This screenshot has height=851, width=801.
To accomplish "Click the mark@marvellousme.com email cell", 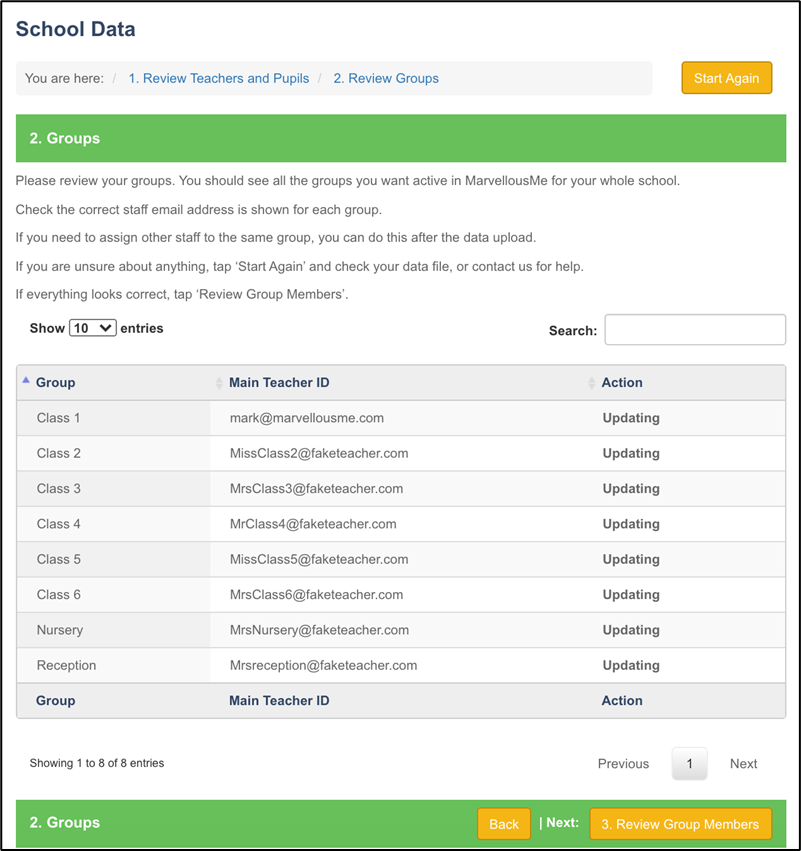I will coord(298,418).
